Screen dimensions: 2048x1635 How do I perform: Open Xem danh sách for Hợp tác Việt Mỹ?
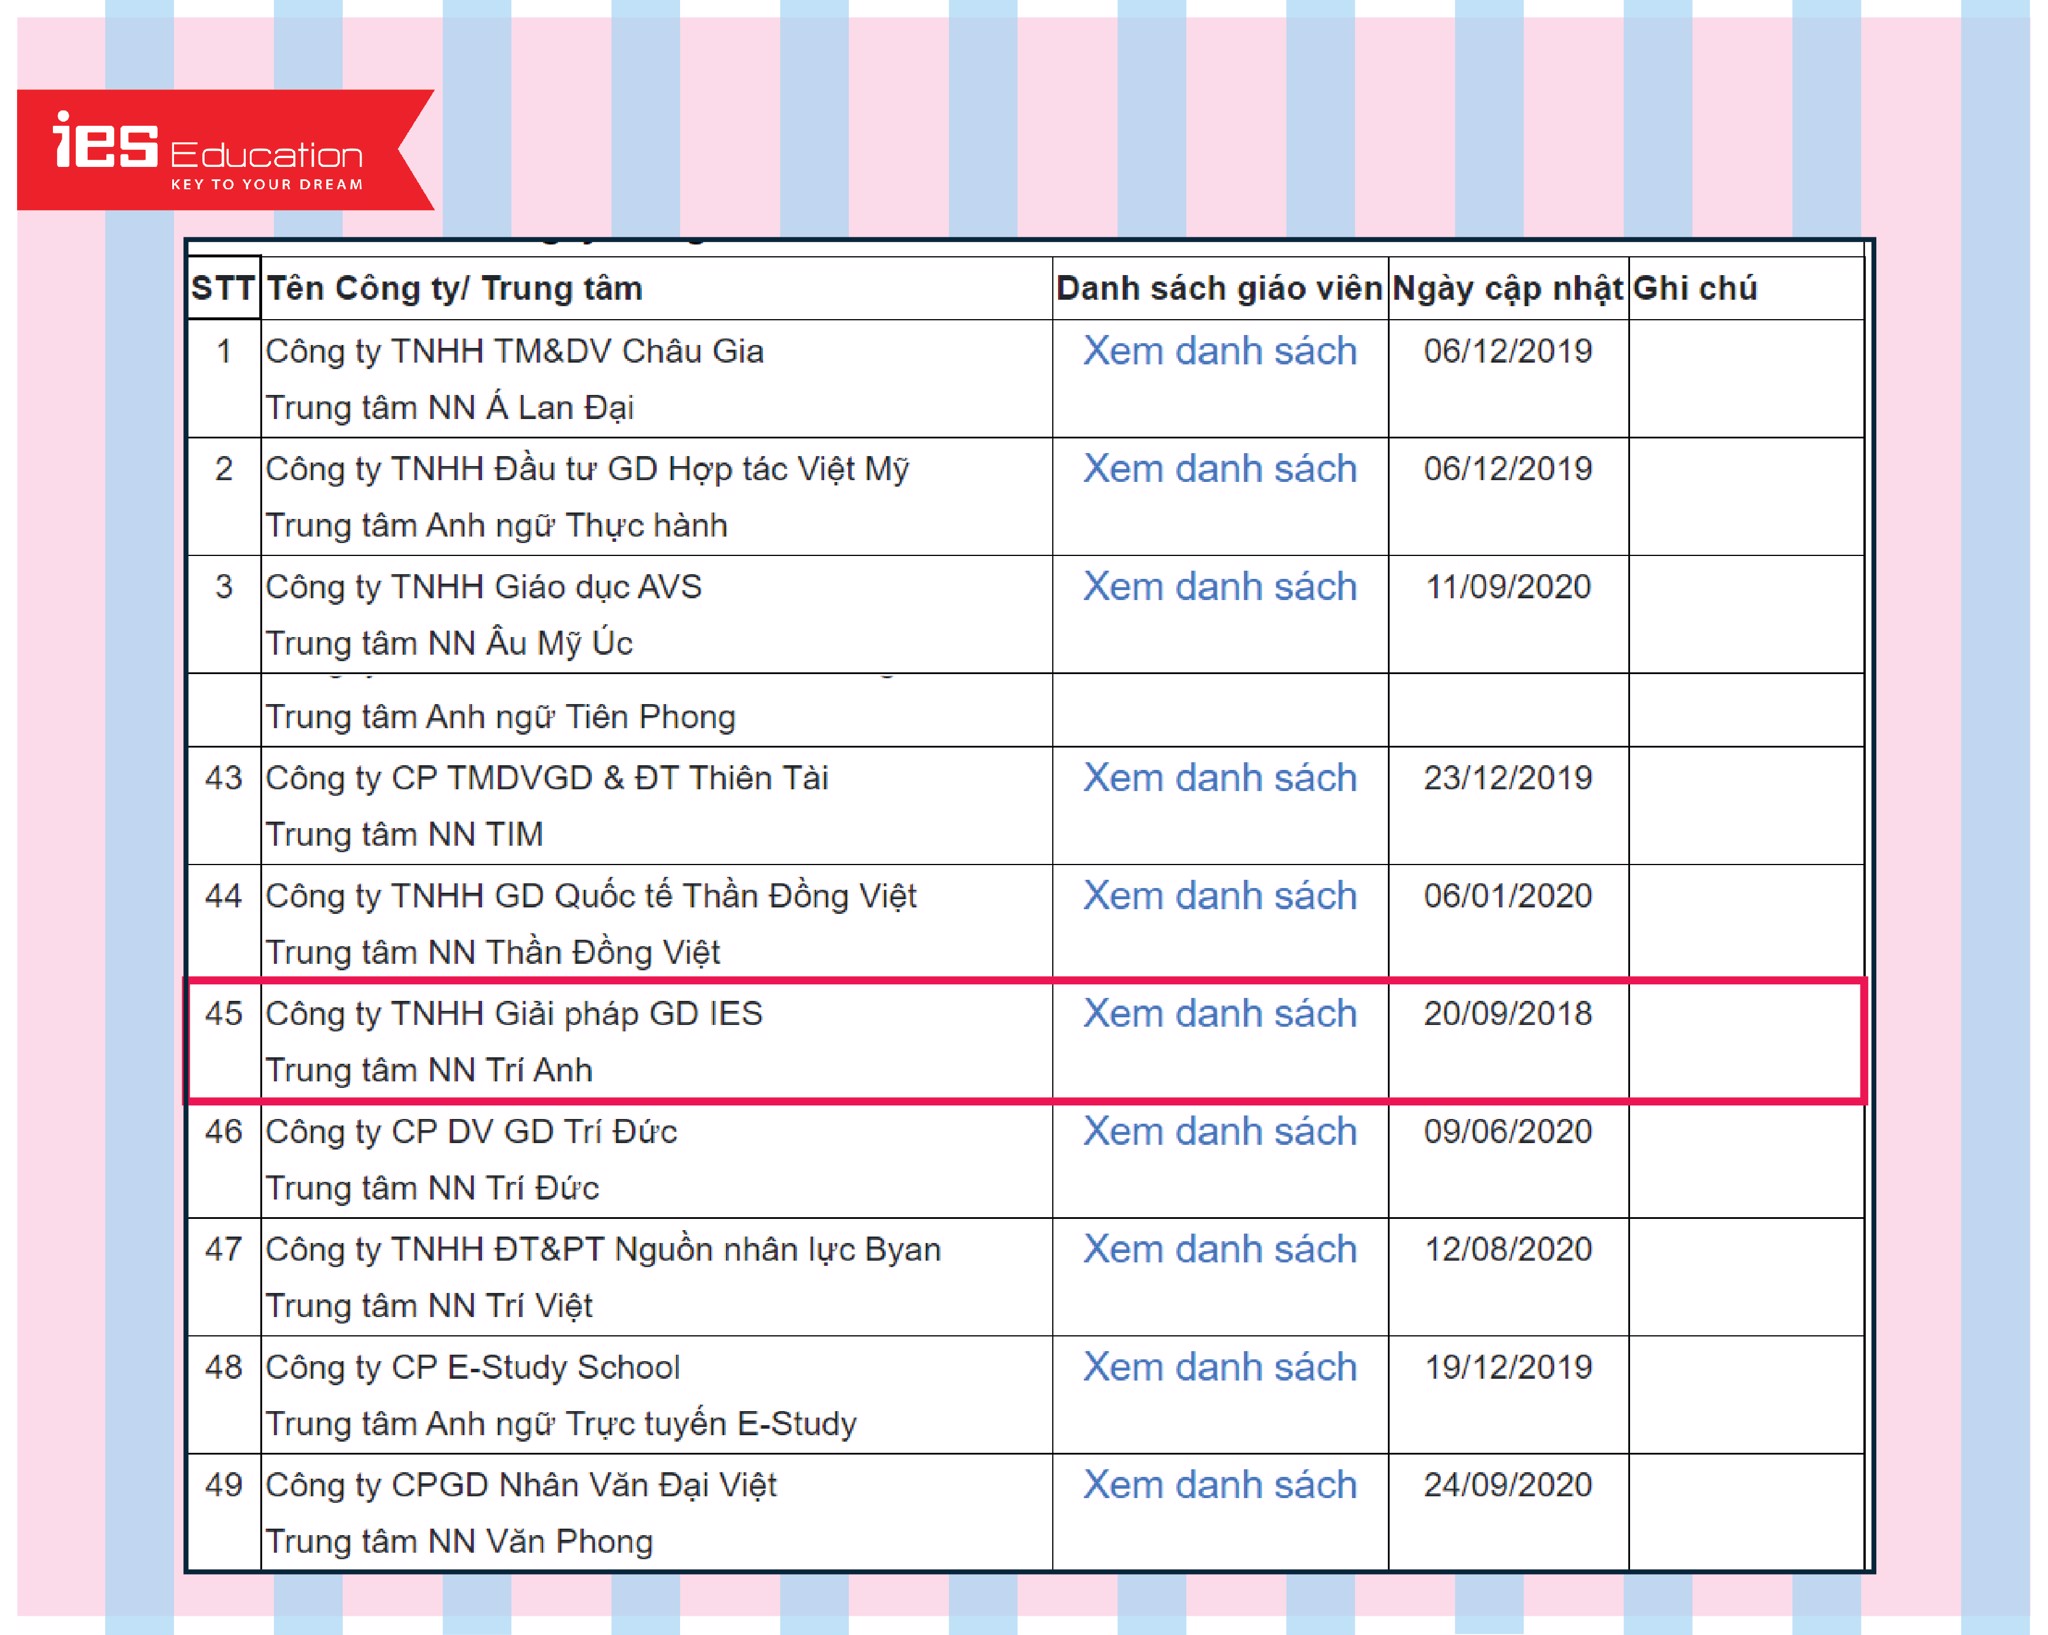tap(1220, 469)
